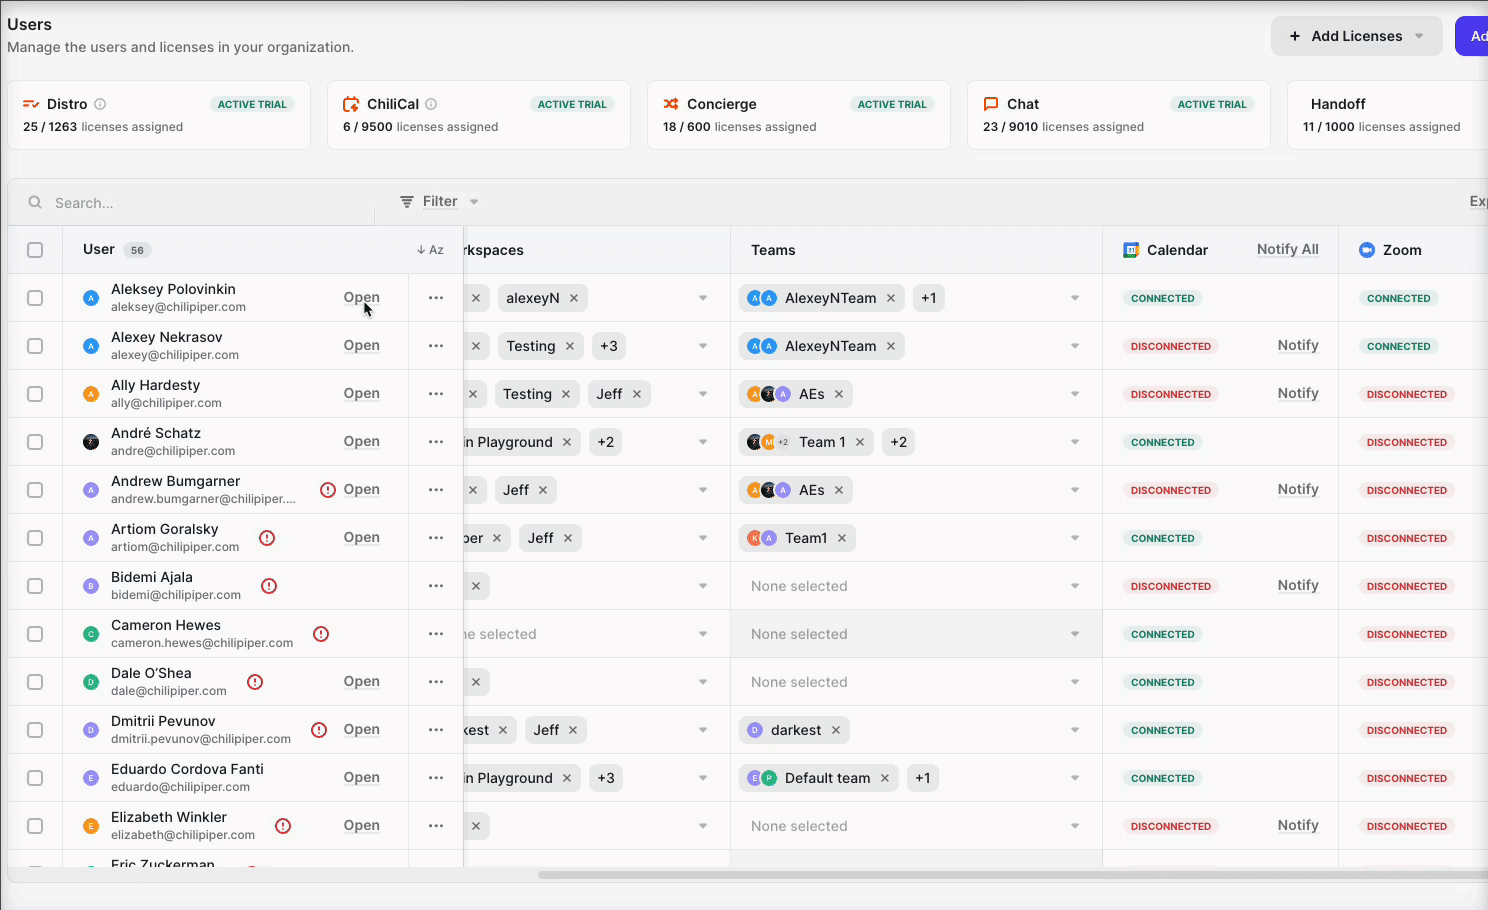The height and width of the screenshot is (910, 1488).
Task: Click warning icon next to Dale O'Shea
Action: point(255,682)
